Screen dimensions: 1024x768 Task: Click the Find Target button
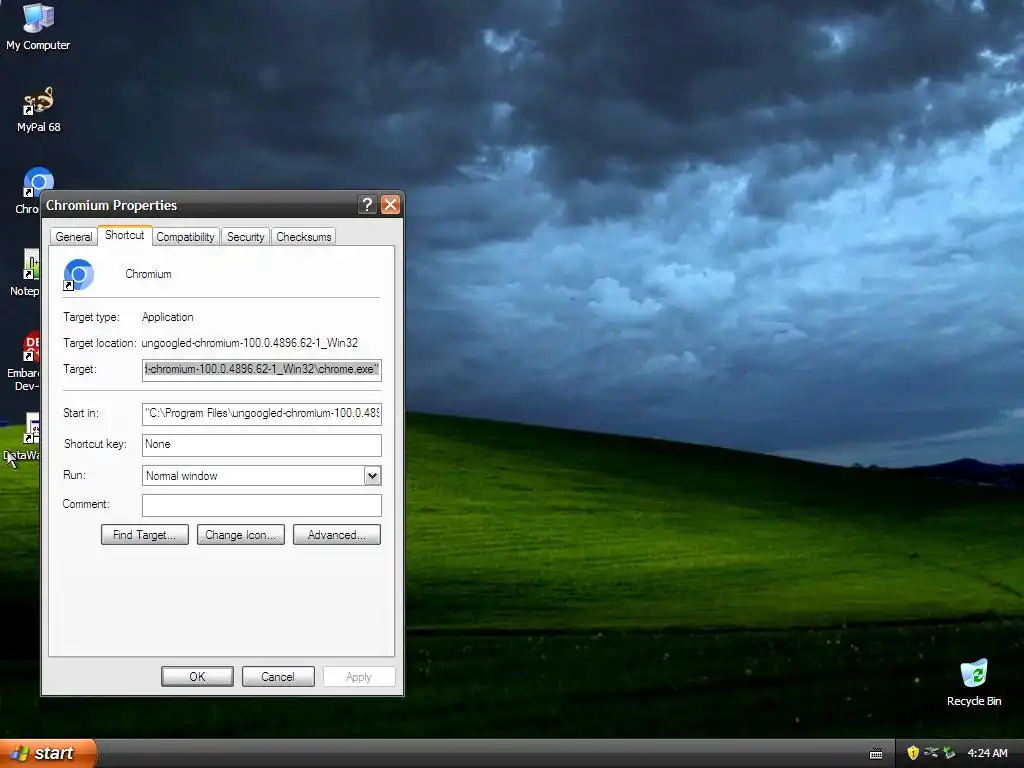145,535
